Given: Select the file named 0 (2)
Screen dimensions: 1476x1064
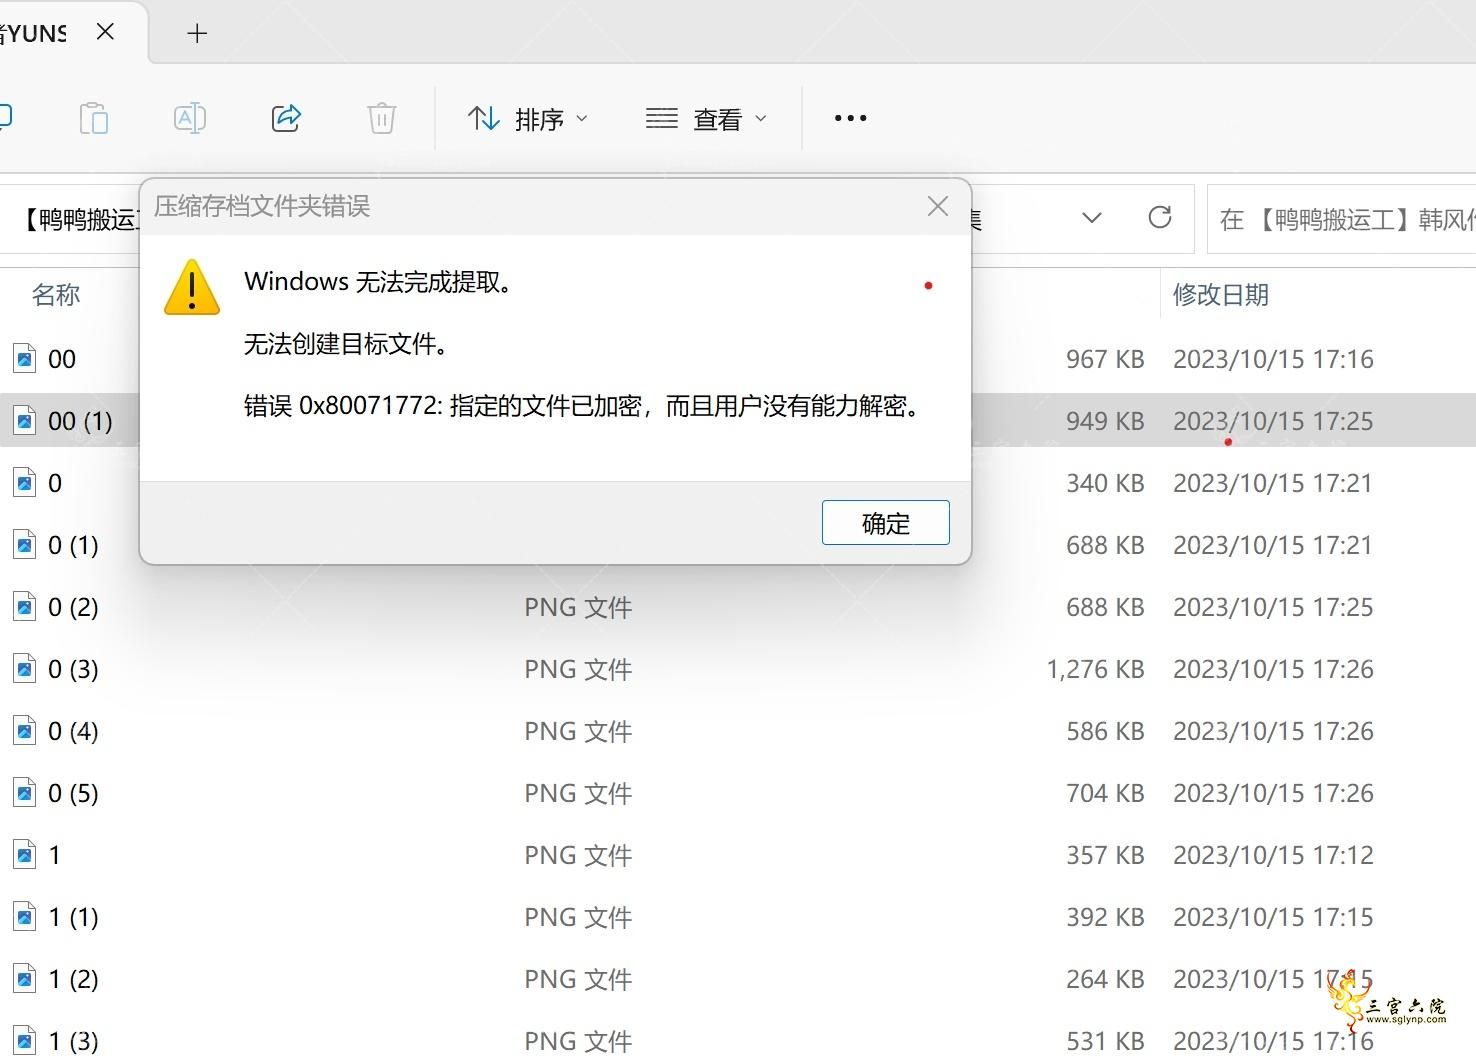Looking at the screenshot, I should coord(73,607).
